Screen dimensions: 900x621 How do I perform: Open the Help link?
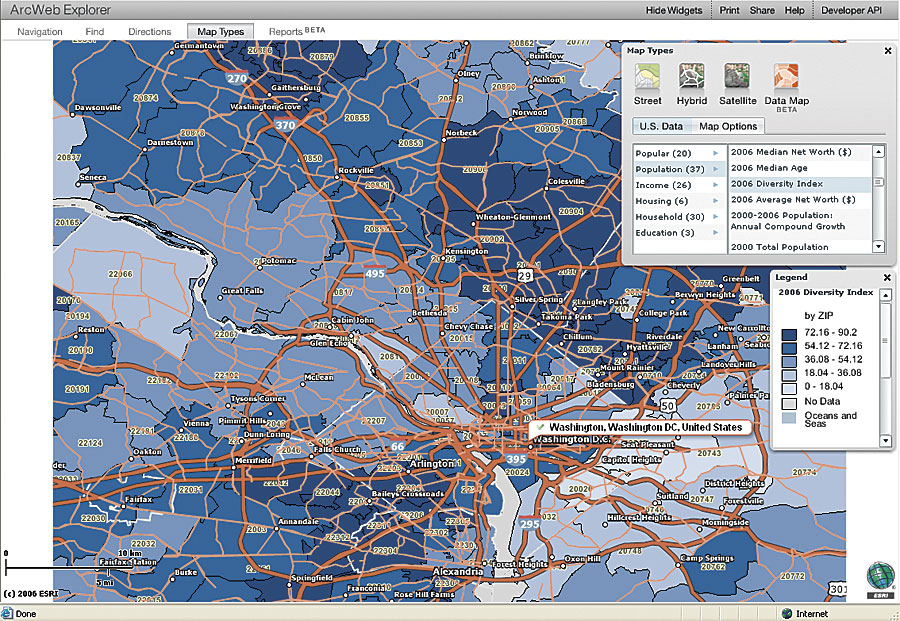(x=794, y=10)
